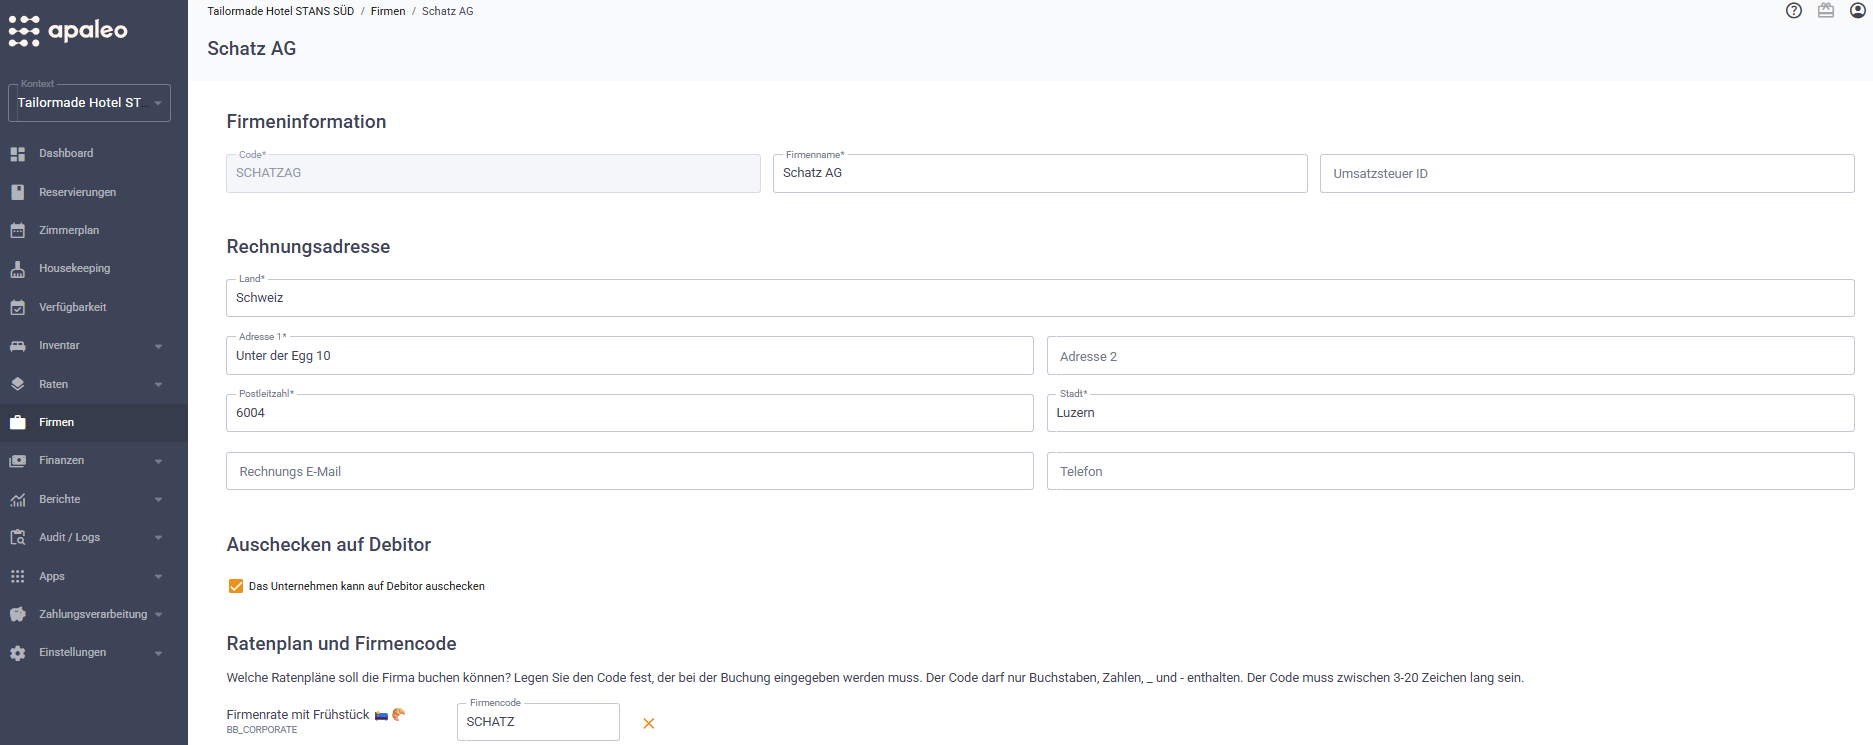The height and width of the screenshot is (745, 1873).
Task: Click the Audit / Logs icon
Action: coord(18,538)
